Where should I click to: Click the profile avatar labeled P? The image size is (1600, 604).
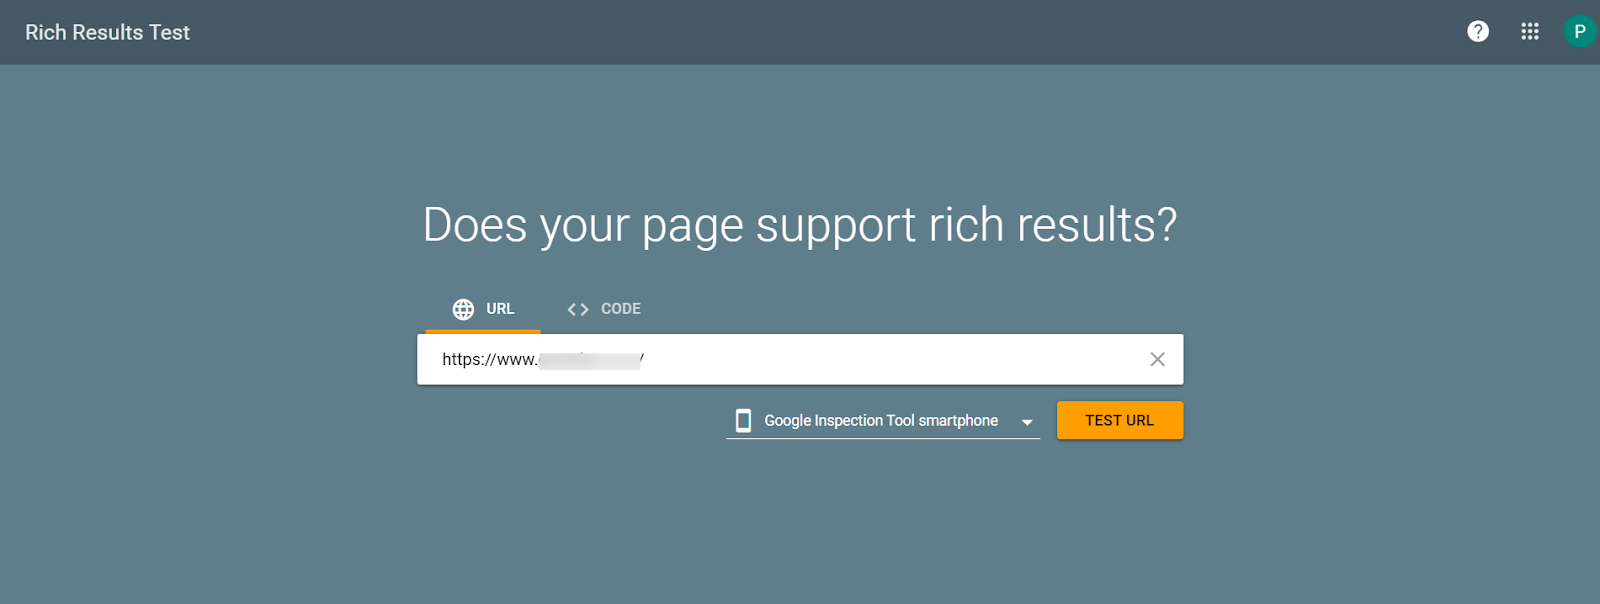coord(1579,32)
